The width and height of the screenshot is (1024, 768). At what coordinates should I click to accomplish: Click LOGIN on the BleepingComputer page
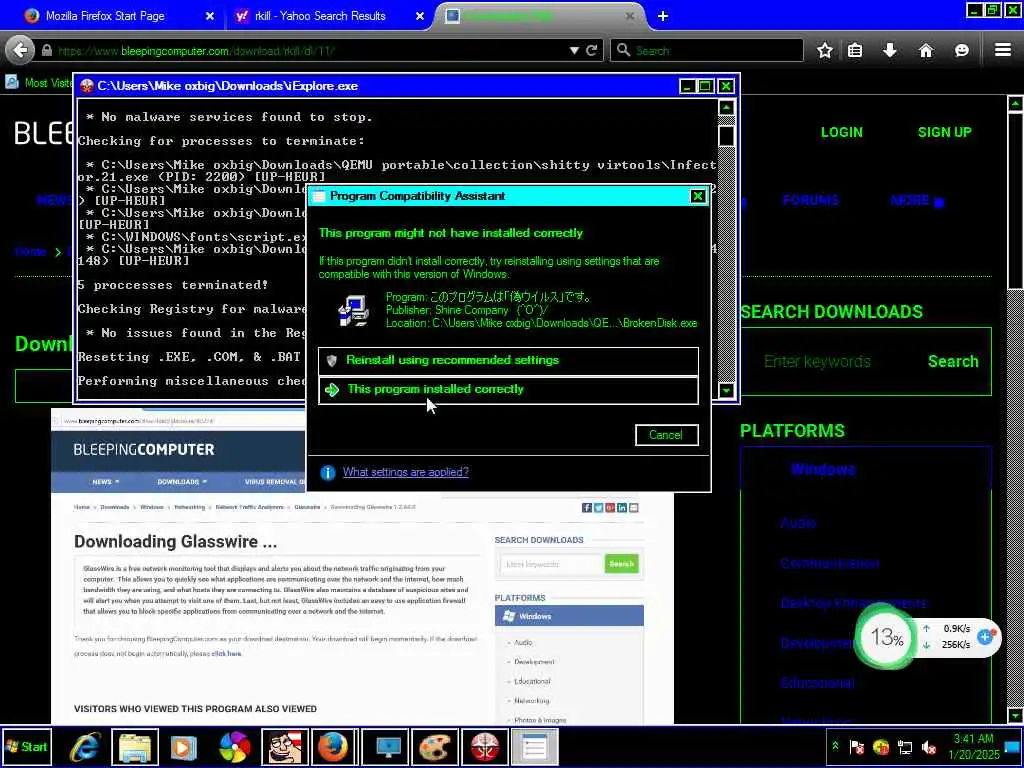[841, 132]
